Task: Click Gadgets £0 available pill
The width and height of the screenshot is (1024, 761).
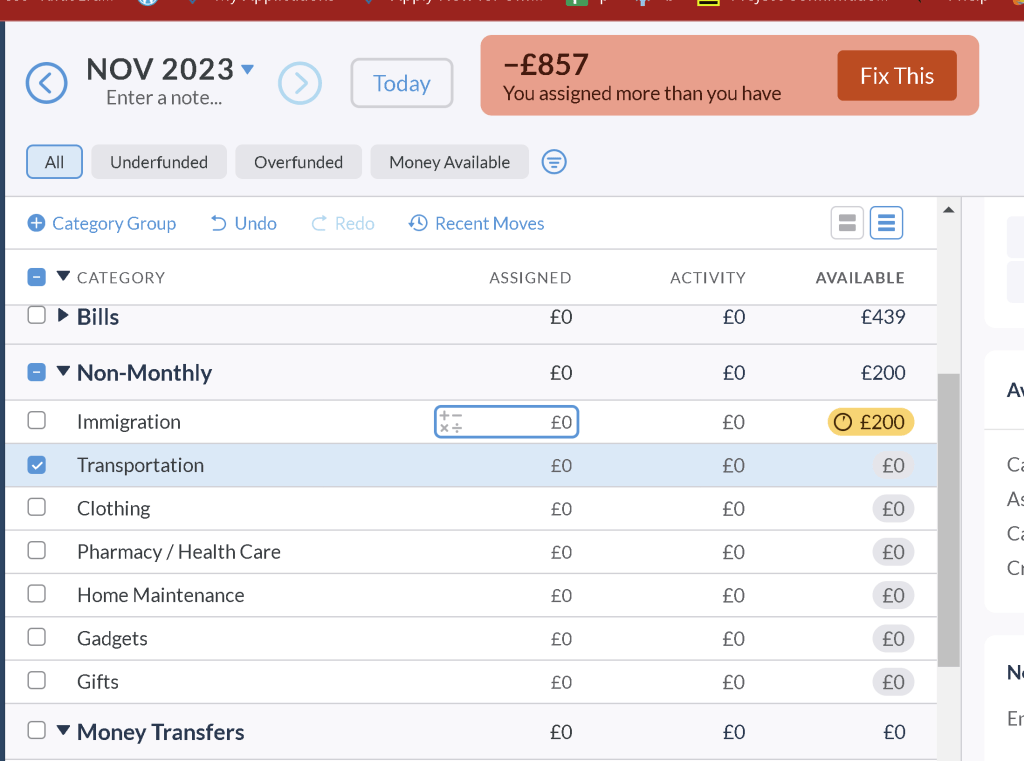Action: pyautogui.click(x=893, y=638)
